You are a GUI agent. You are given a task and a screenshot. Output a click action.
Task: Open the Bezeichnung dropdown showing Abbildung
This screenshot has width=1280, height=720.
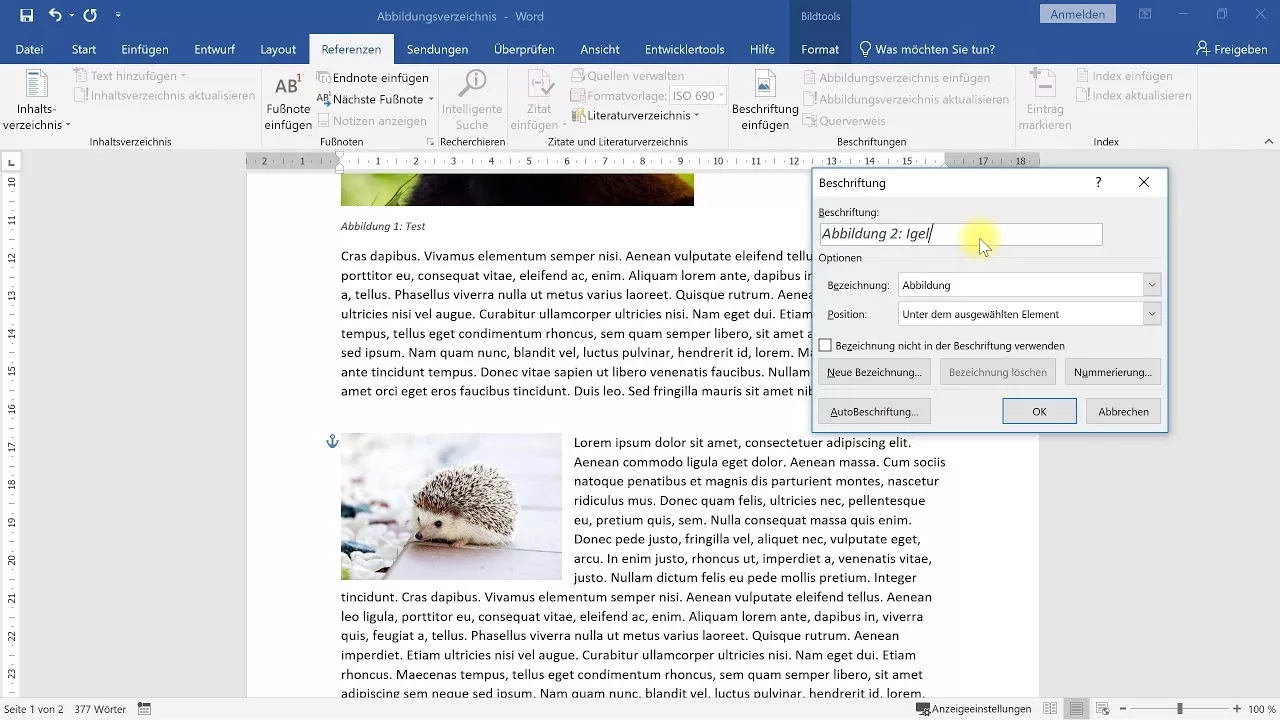click(1151, 285)
